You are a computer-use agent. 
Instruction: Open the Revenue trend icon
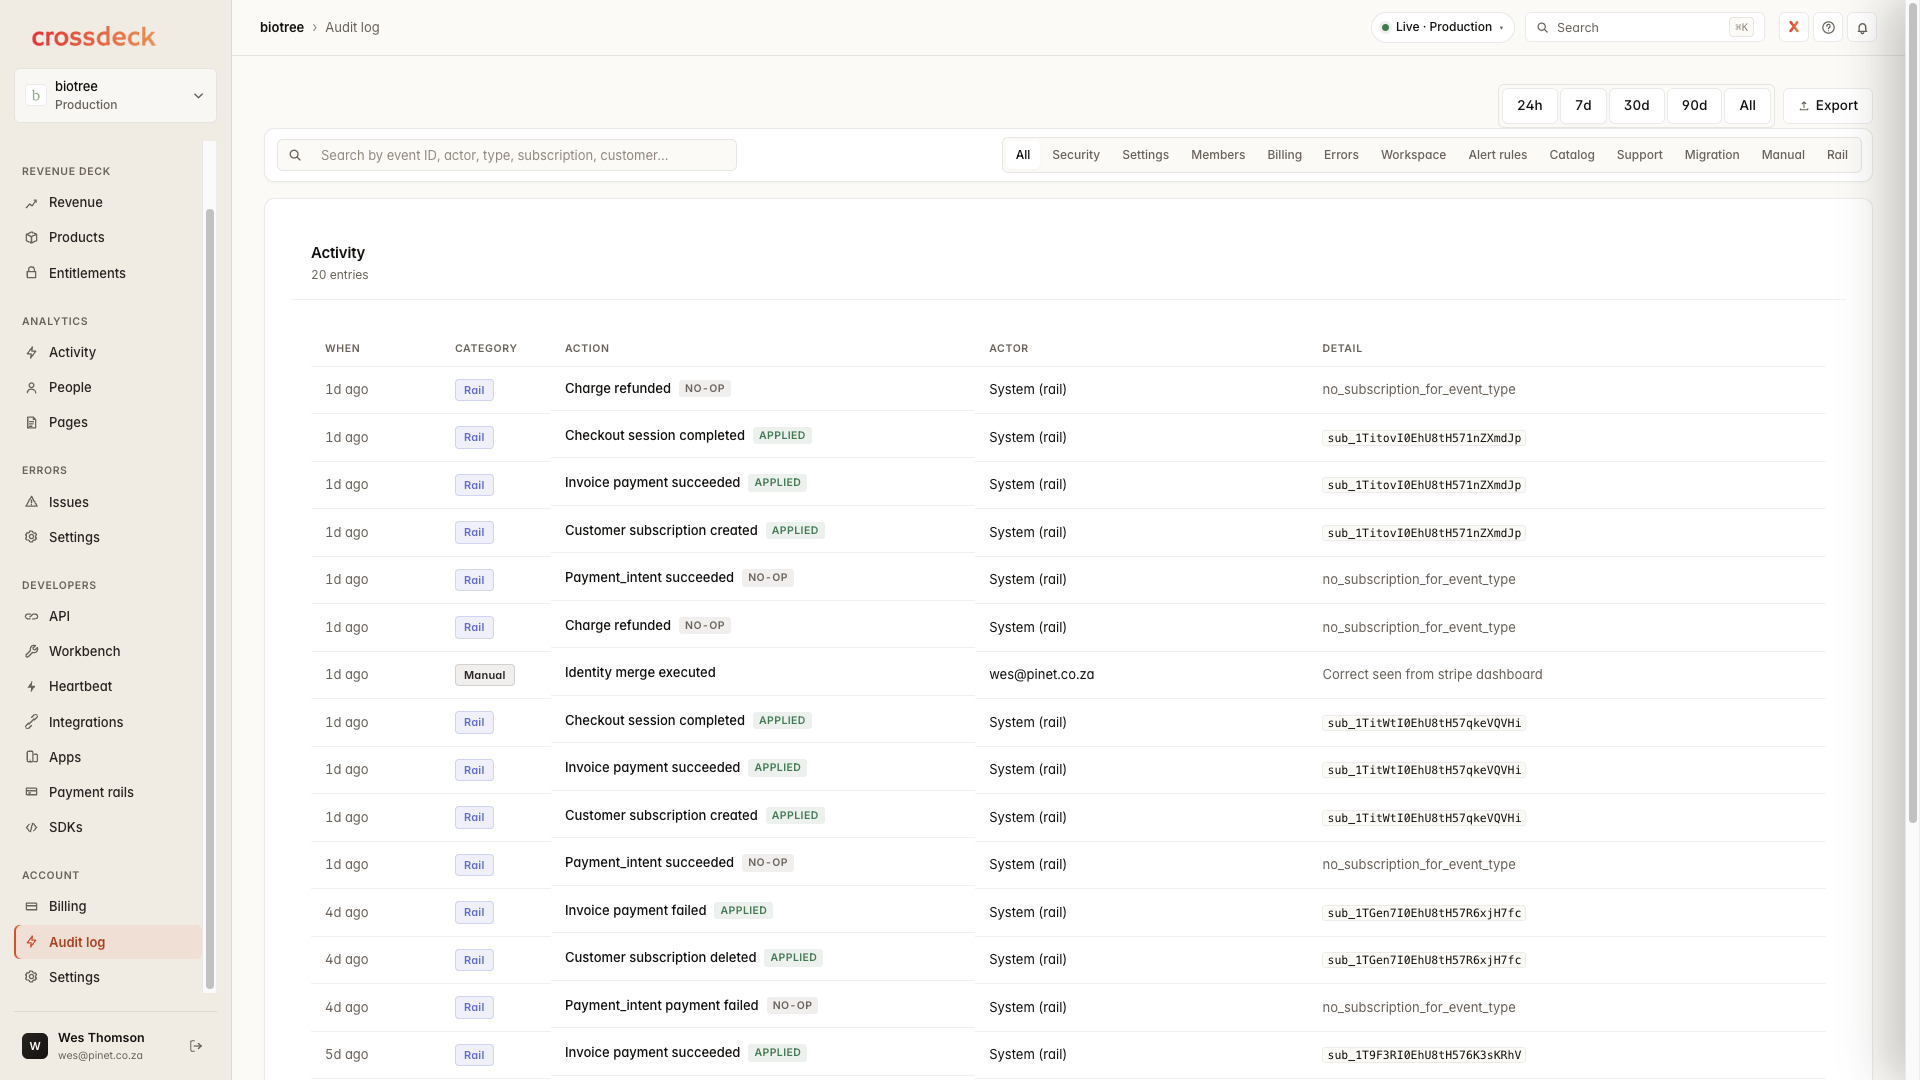tap(31, 203)
